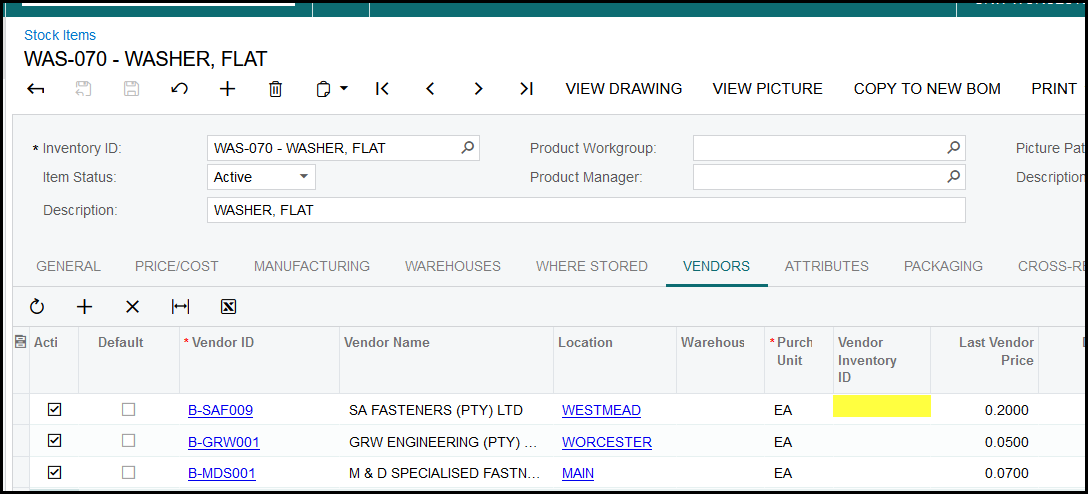
Task: Expand the clipboard dropdown arrow
Action: (x=344, y=89)
